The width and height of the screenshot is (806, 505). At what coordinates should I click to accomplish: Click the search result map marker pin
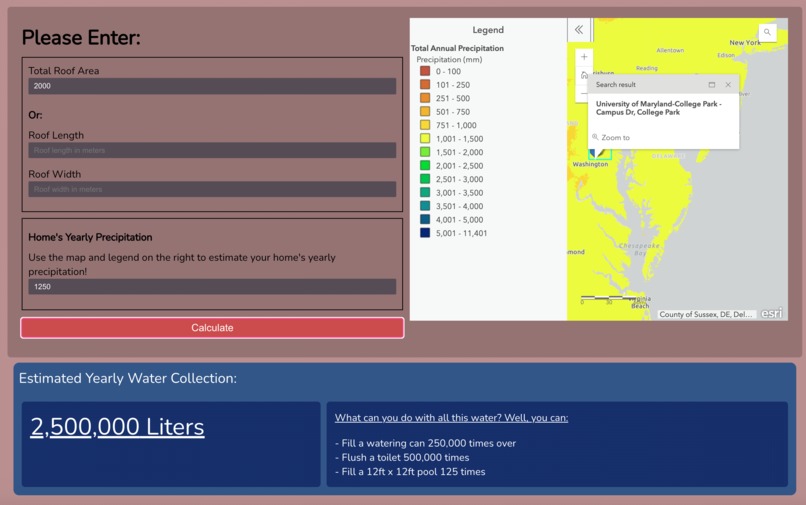point(599,153)
